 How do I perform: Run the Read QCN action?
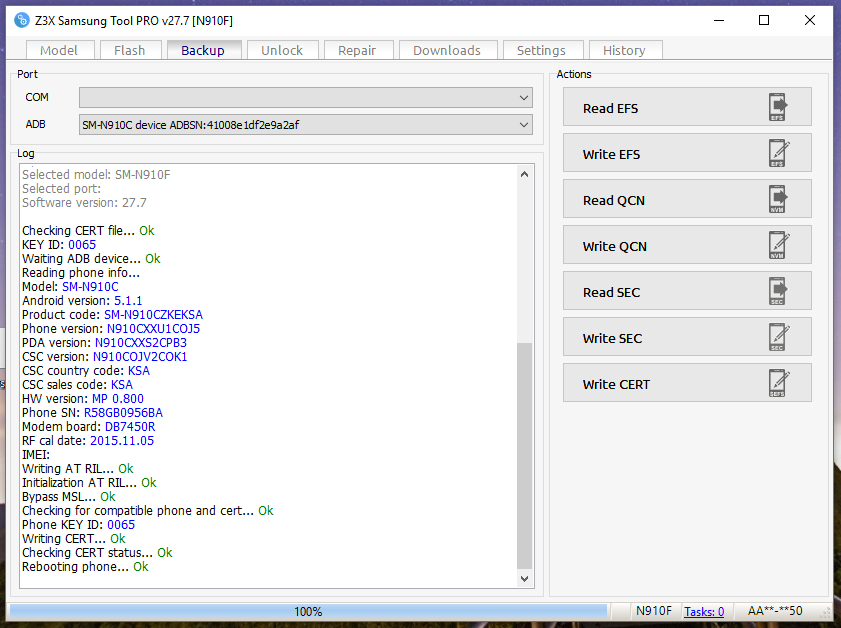[x=687, y=200]
